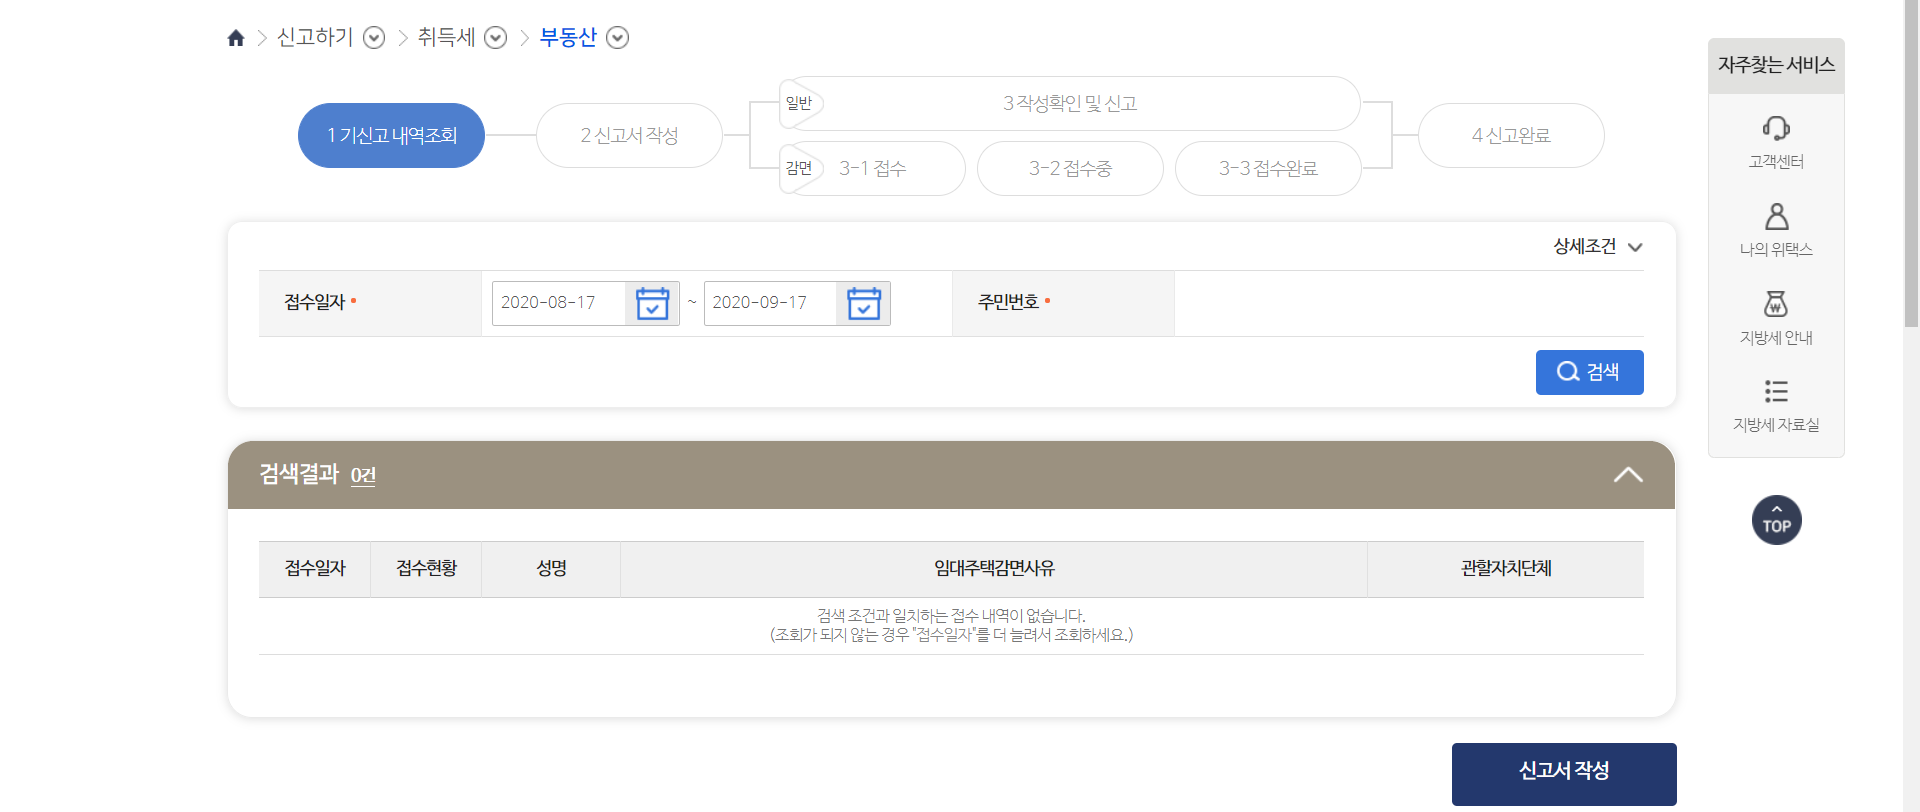Click the 자주찾는 서비스 panel header

tap(1776, 66)
